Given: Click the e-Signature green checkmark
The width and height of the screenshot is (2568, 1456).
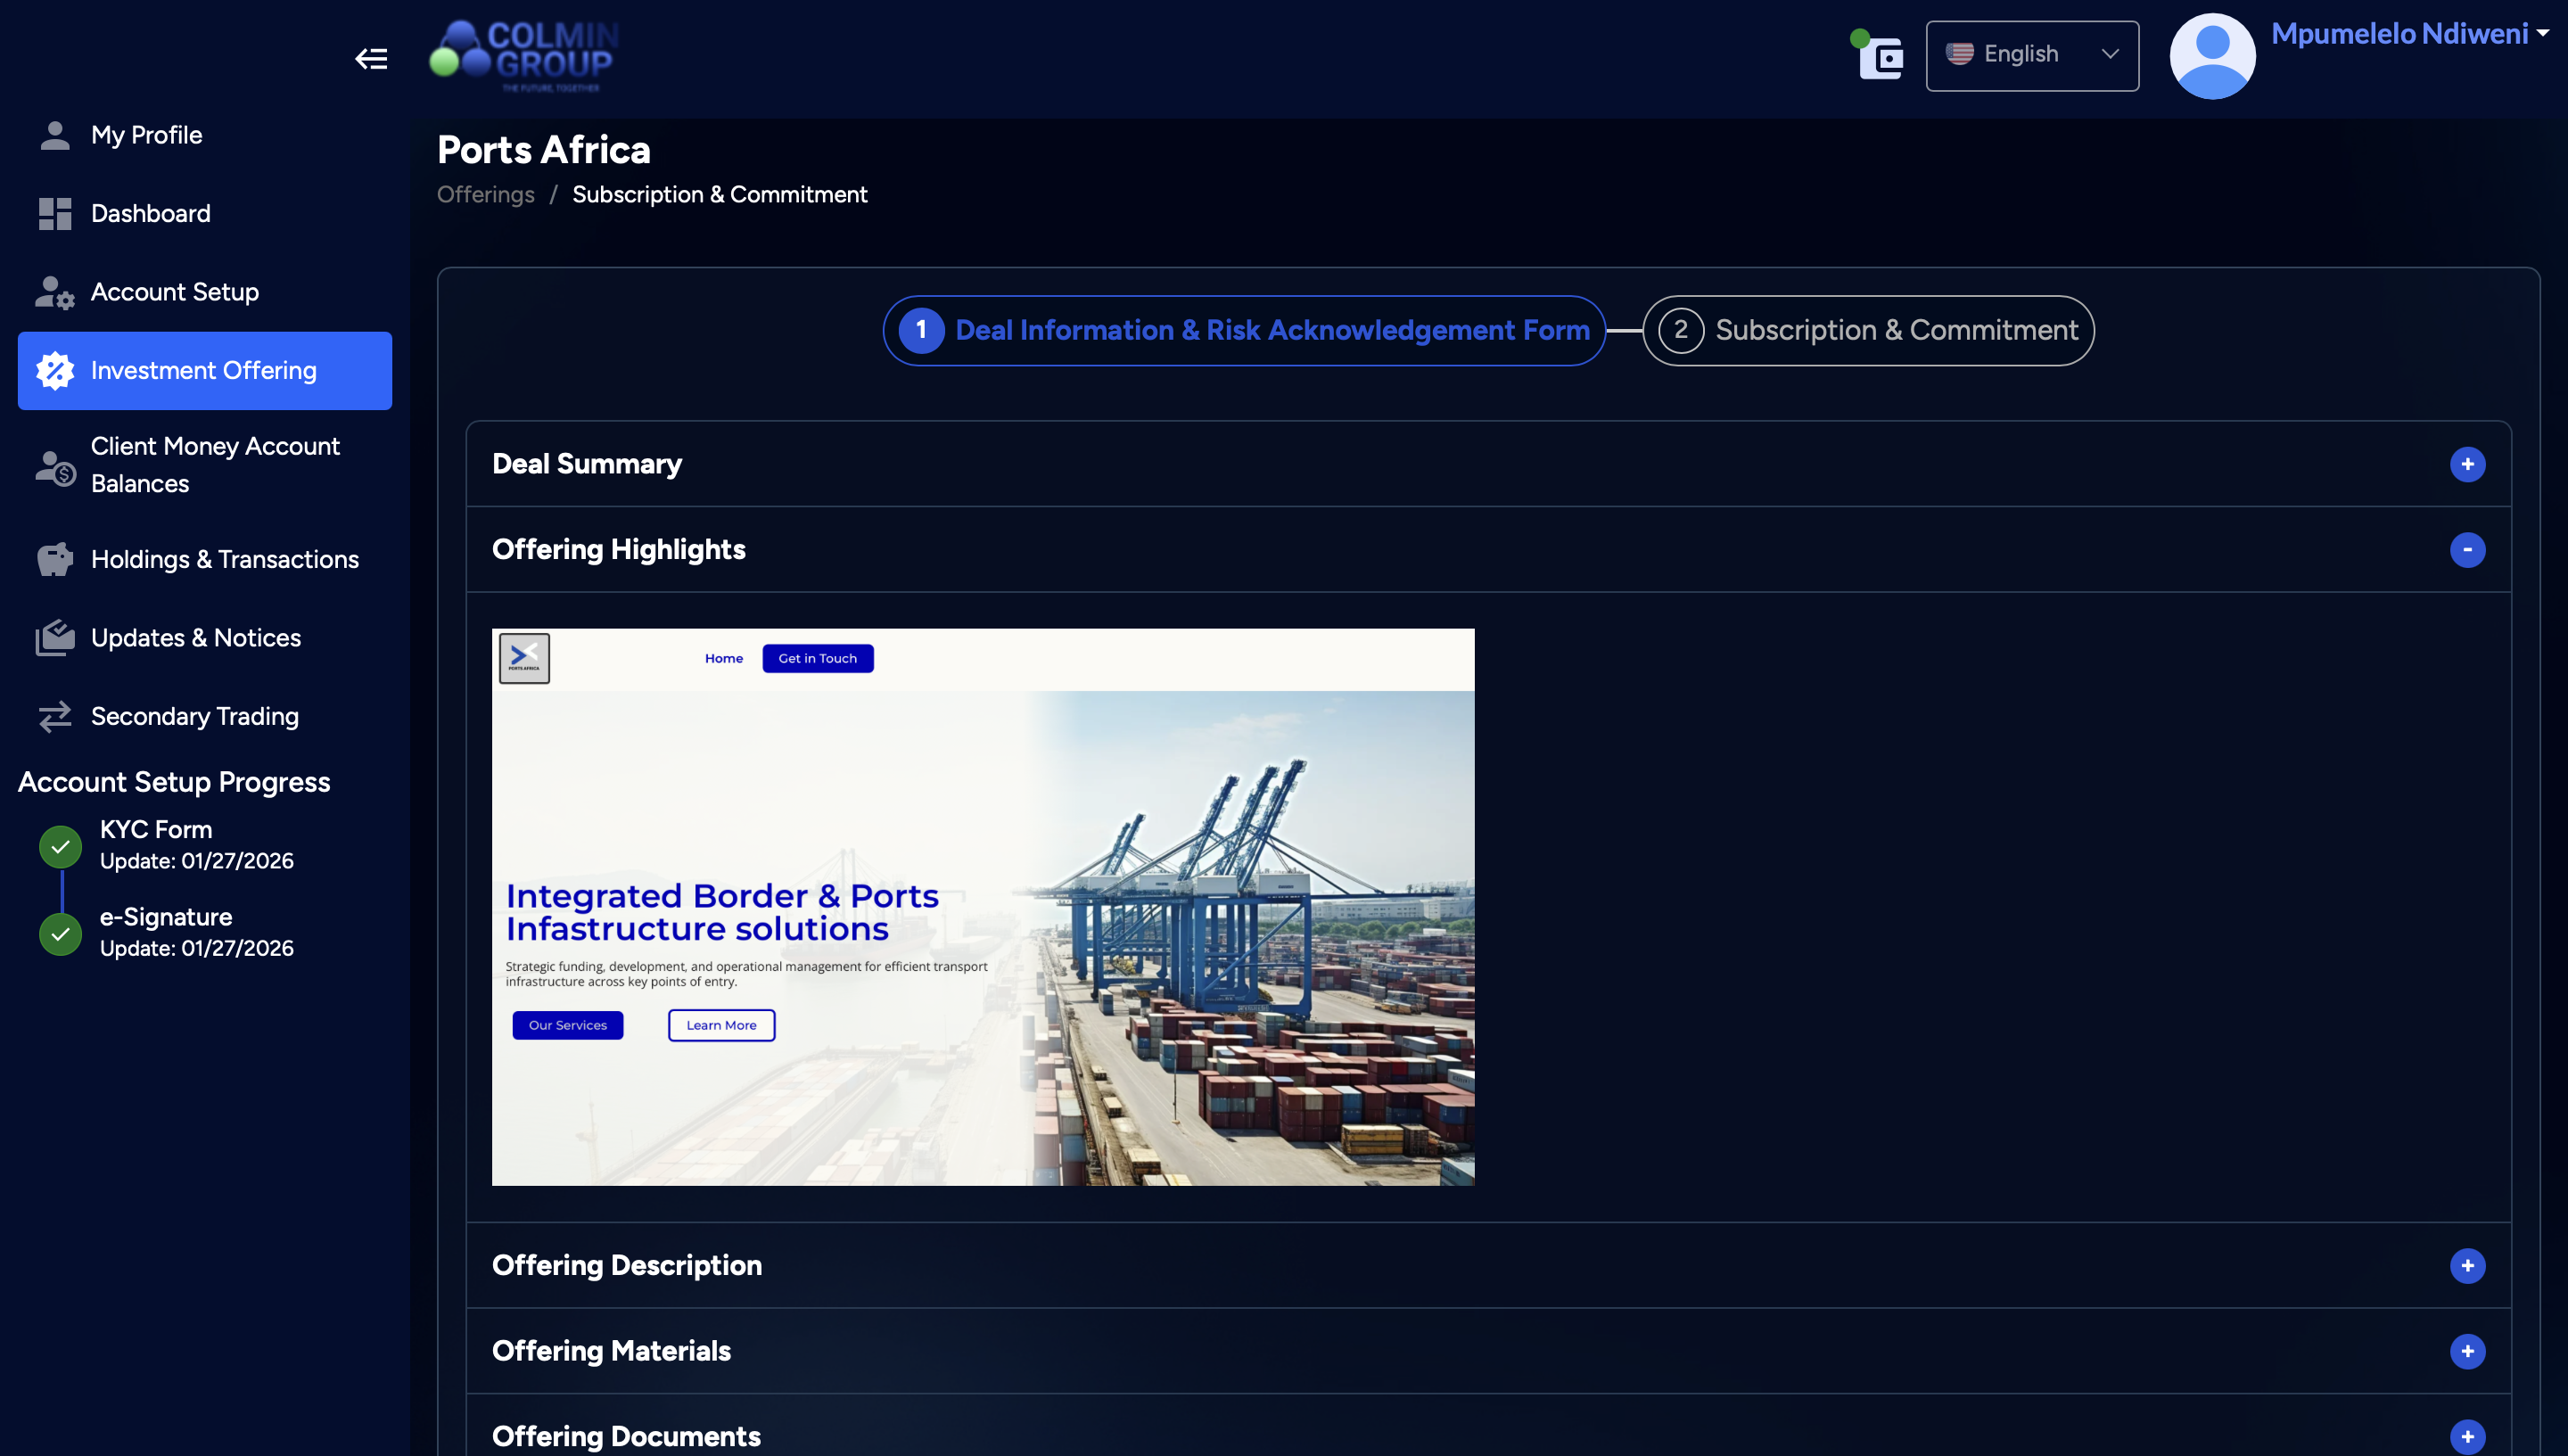Looking at the screenshot, I should pyautogui.click(x=60, y=934).
